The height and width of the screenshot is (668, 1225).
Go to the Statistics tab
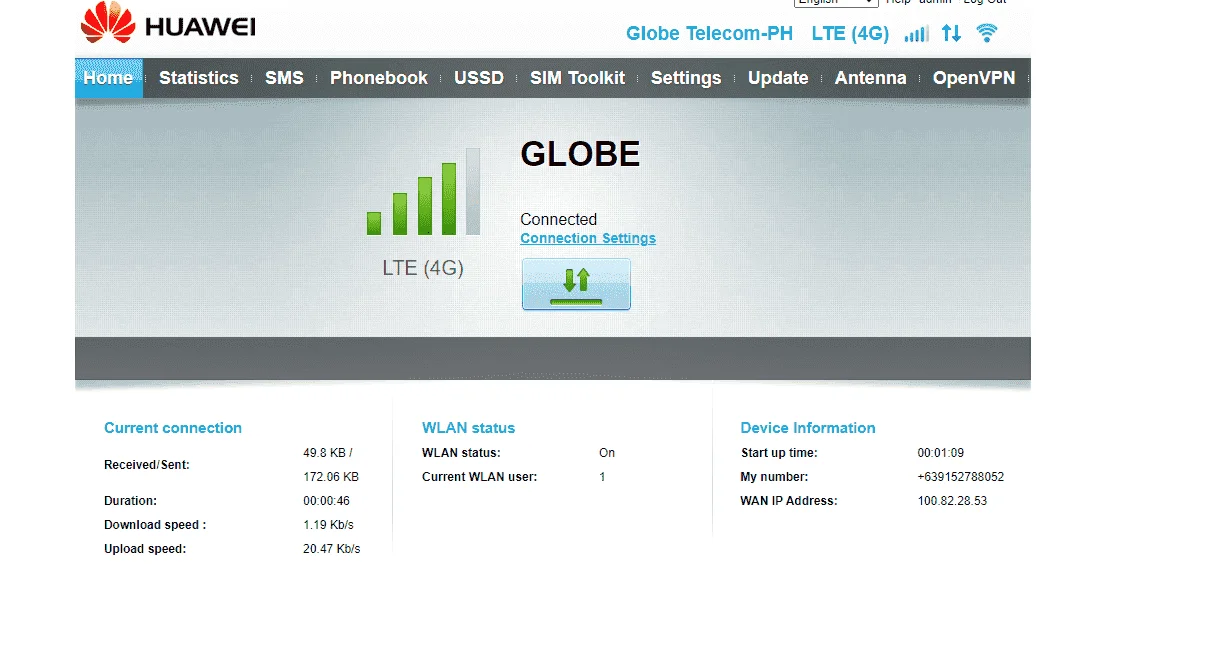pos(199,78)
